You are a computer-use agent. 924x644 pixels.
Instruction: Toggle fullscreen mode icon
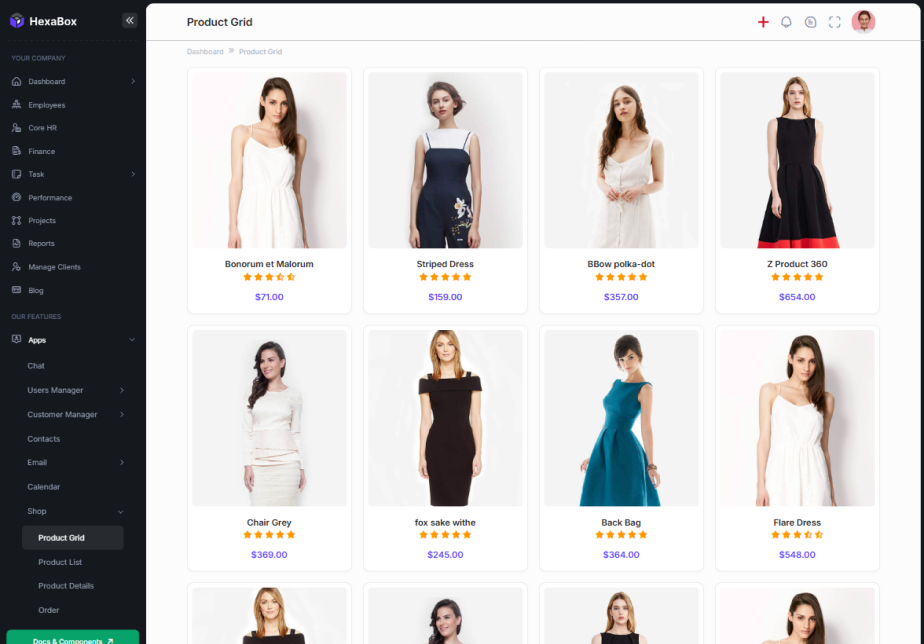click(x=835, y=22)
